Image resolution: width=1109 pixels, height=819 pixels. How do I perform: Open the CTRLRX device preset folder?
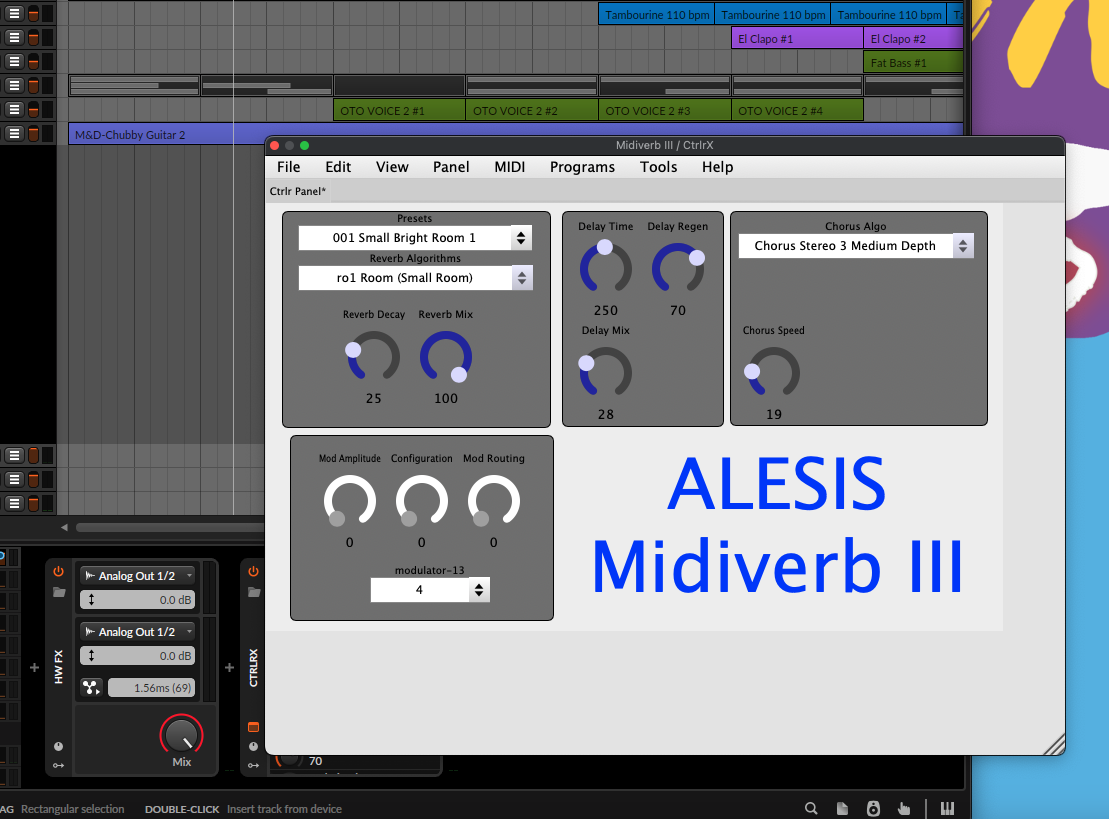(x=254, y=592)
